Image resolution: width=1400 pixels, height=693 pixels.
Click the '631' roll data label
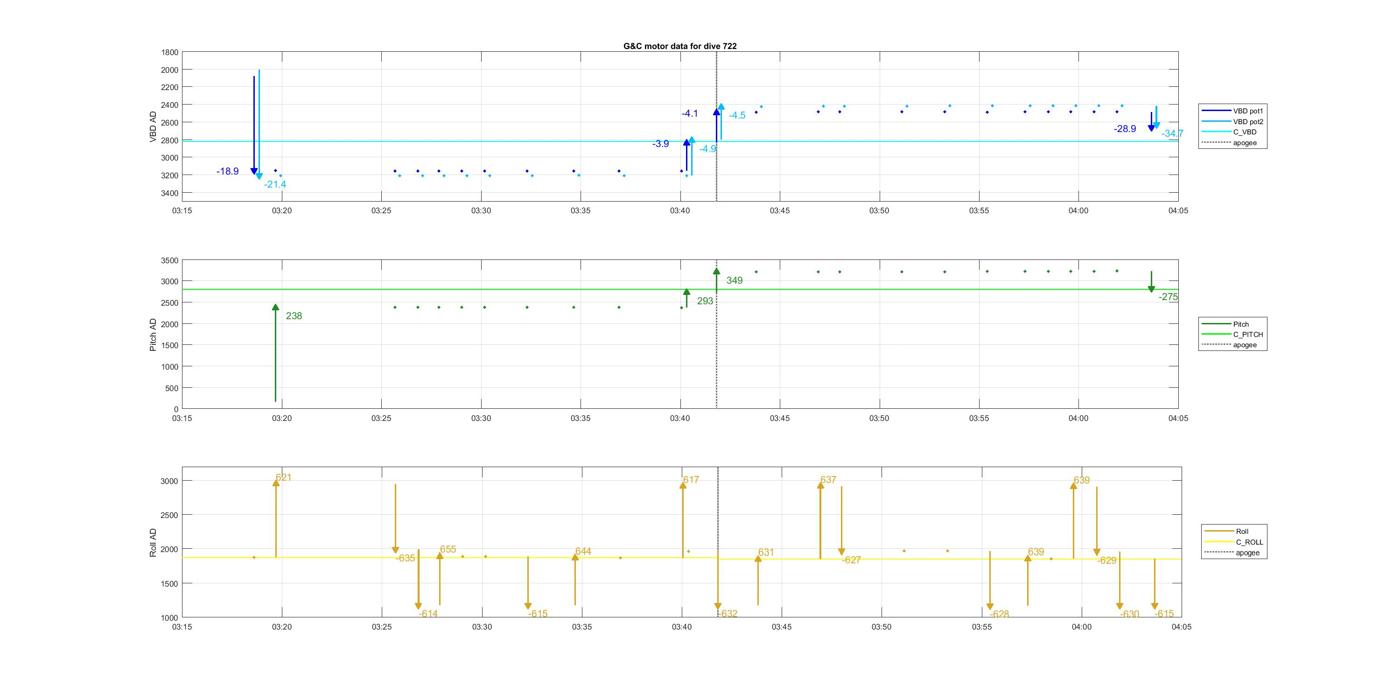click(766, 553)
